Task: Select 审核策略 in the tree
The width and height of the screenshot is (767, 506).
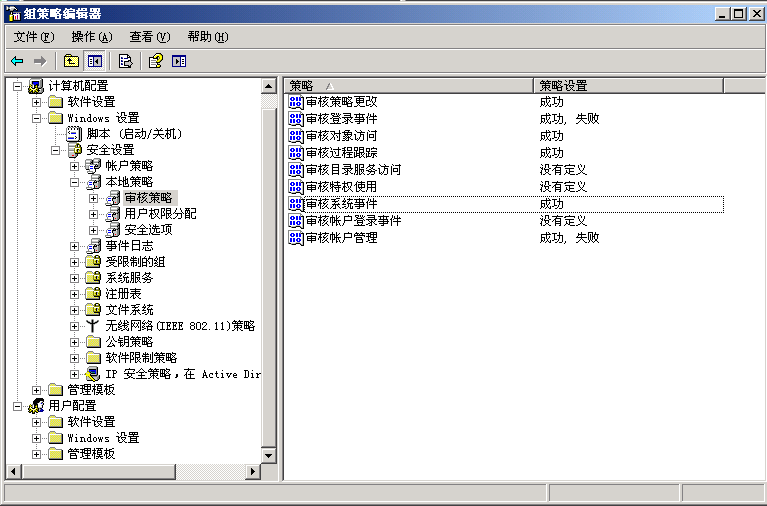Action: [x=148, y=198]
